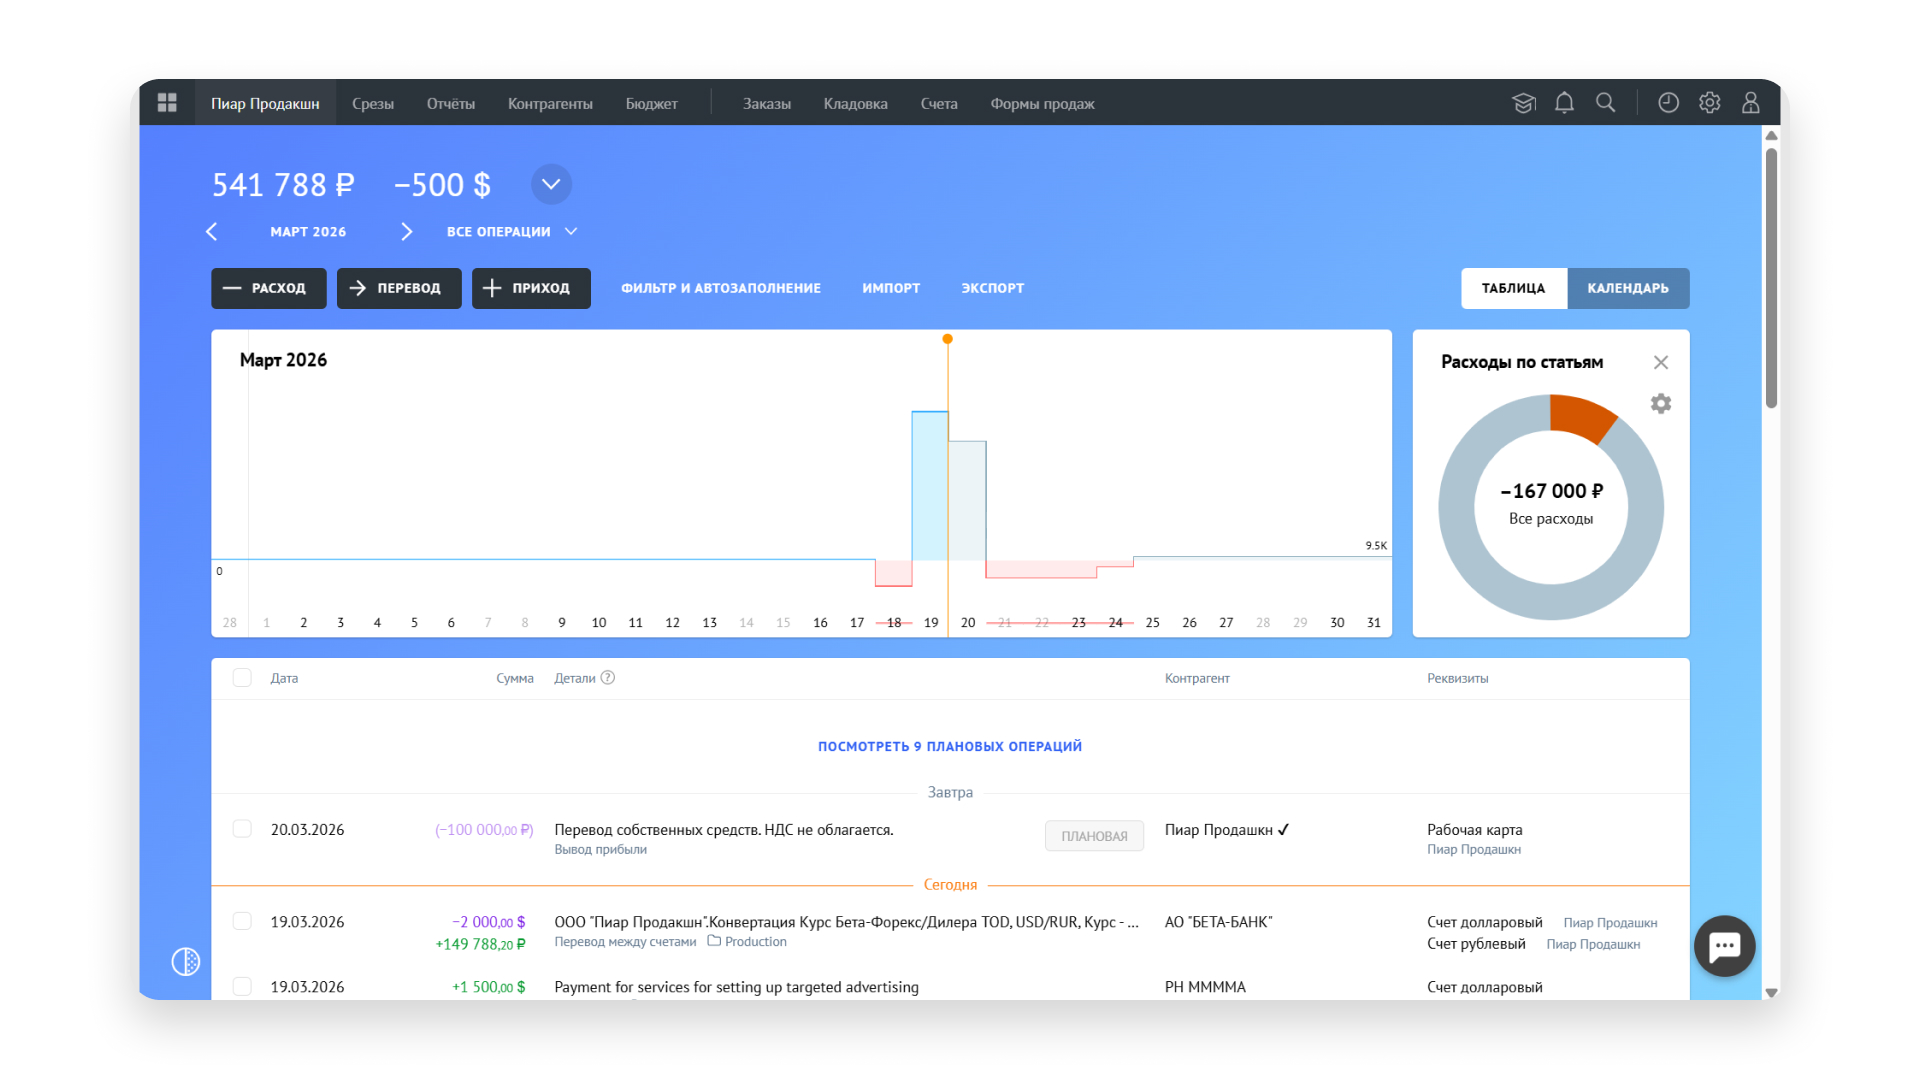Go to next month arrow
1920x1080 pixels.
(406, 232)
